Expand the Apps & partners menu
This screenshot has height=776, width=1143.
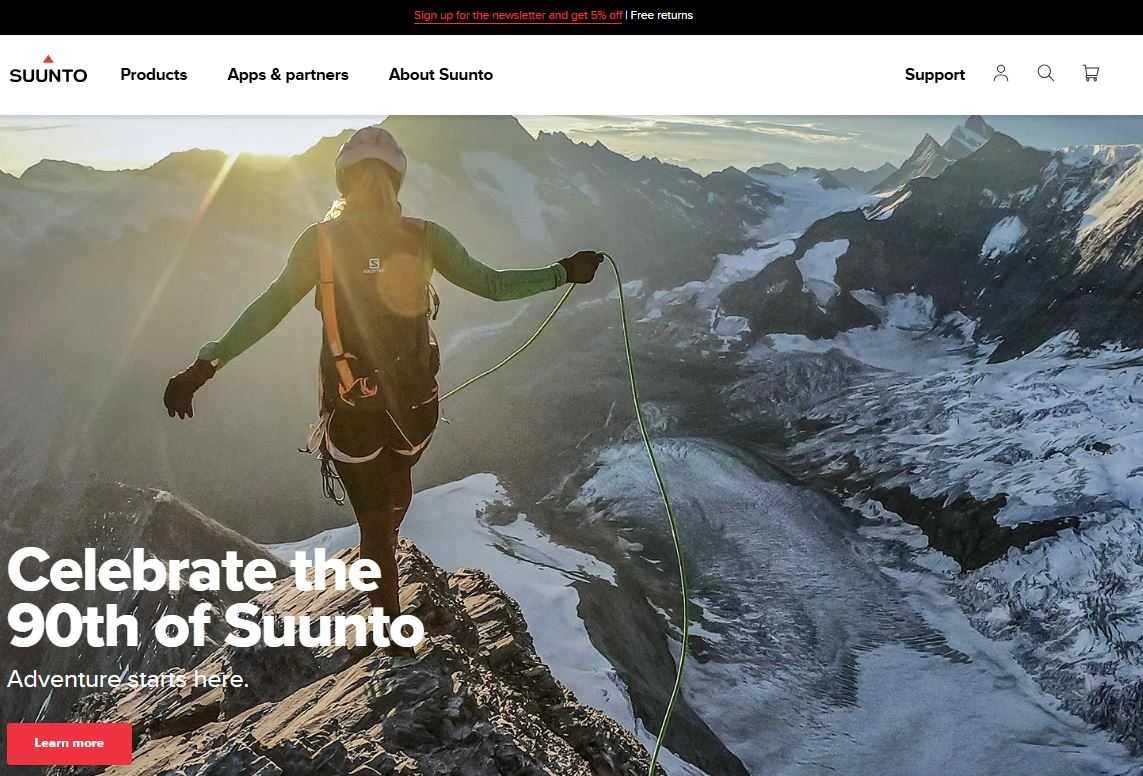288,74
